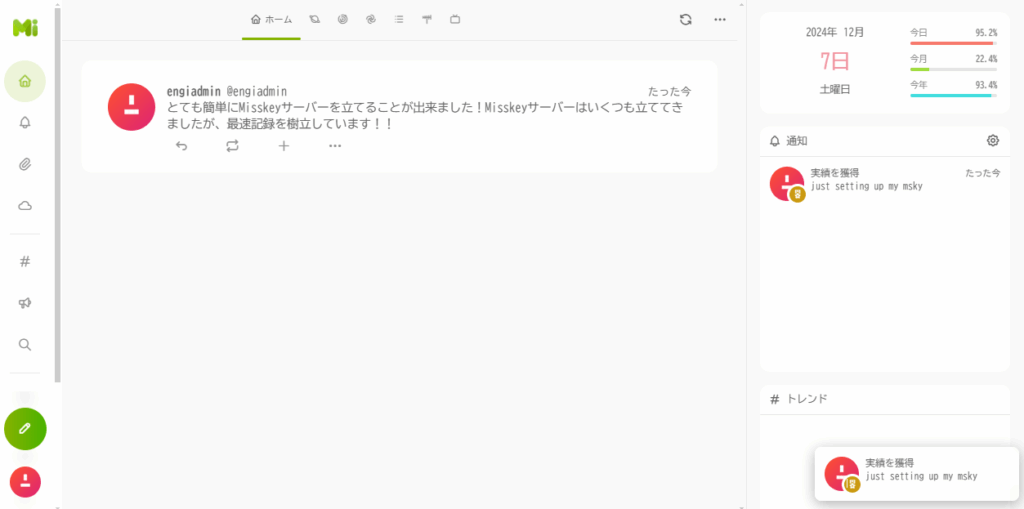1024x509 pixels.
Task: Open account menu via sidebar avatar
Action: pyautogui.click(x=25, y=482)
